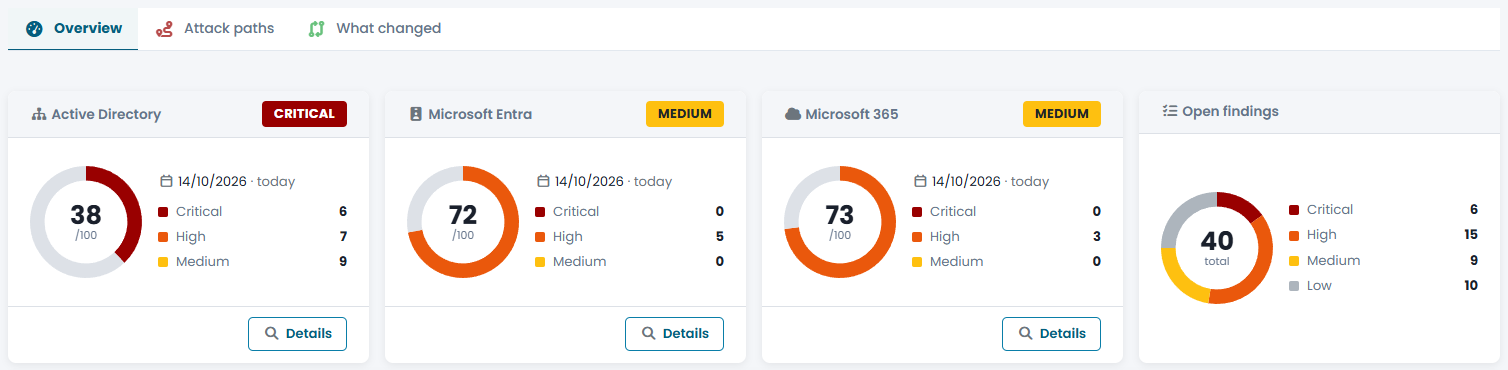
Task: Open the What changed tab
Action: click(374, 29)
